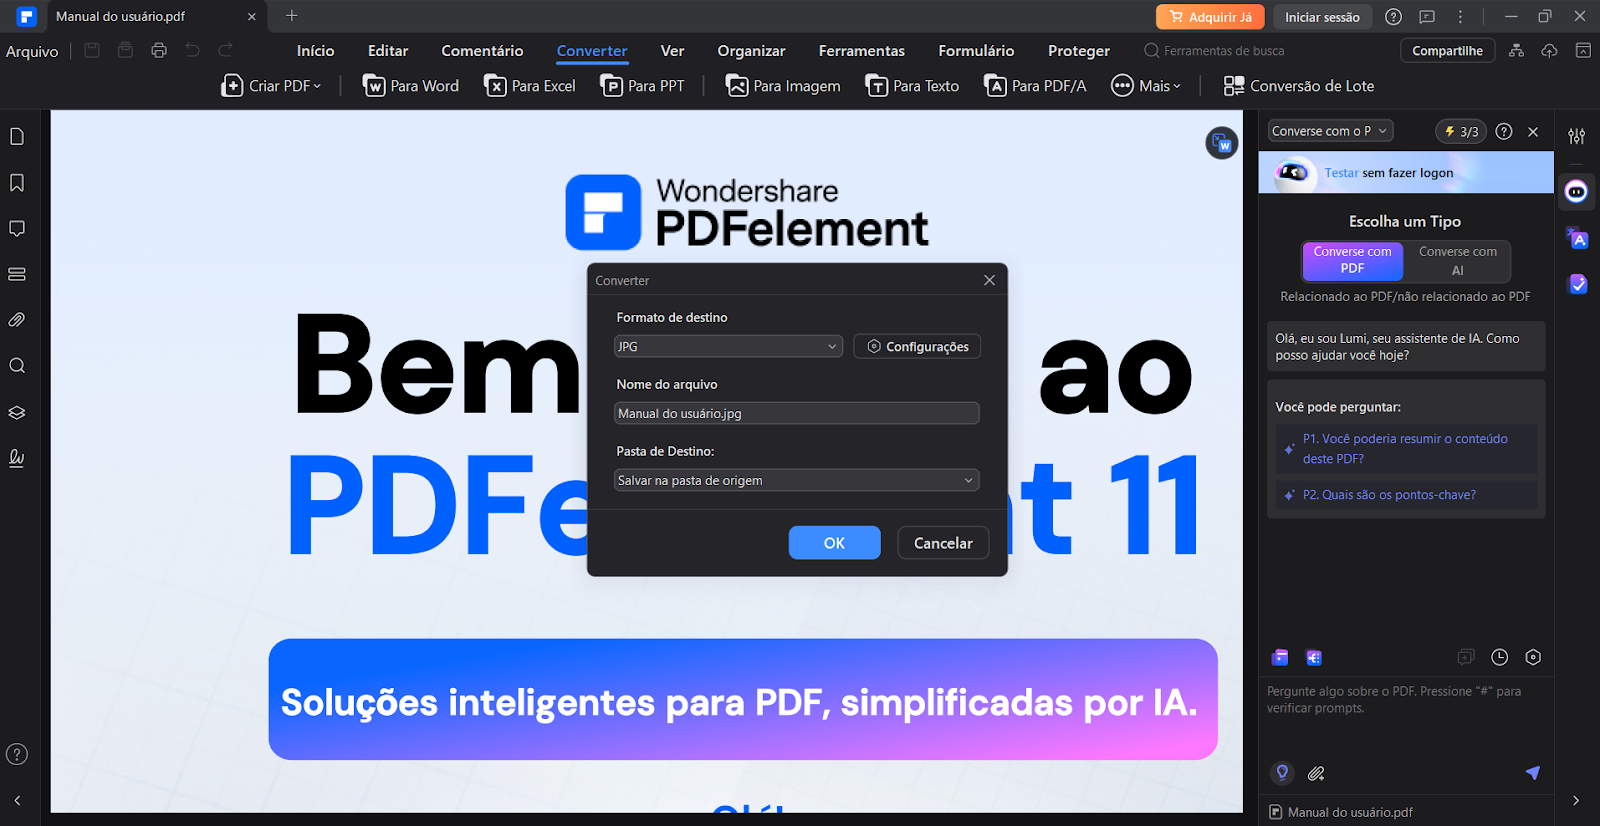Click the AI panel help question icon
1600x826 pixels.
click(1503, 131)
